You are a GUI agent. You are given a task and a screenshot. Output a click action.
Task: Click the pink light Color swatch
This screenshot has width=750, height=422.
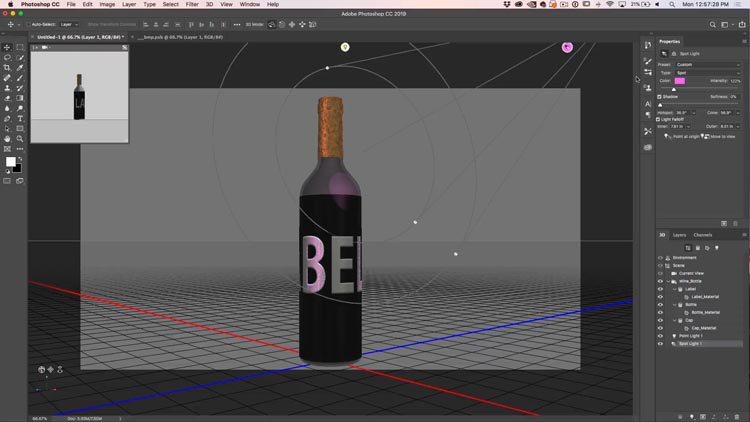(680, 81)
